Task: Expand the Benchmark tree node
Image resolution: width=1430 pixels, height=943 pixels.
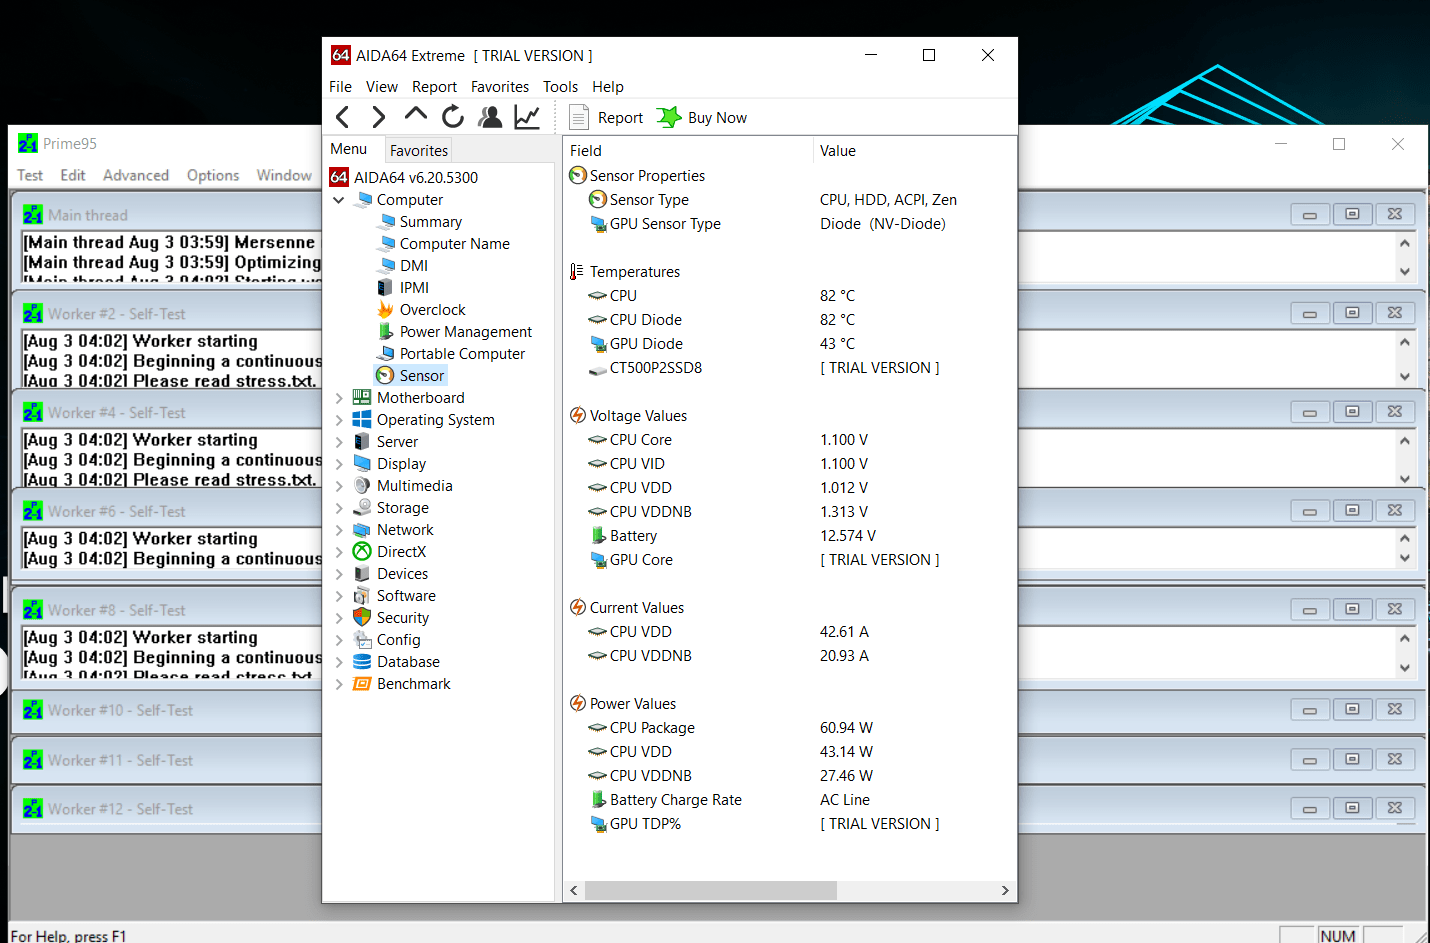Action: coord(339,684)
